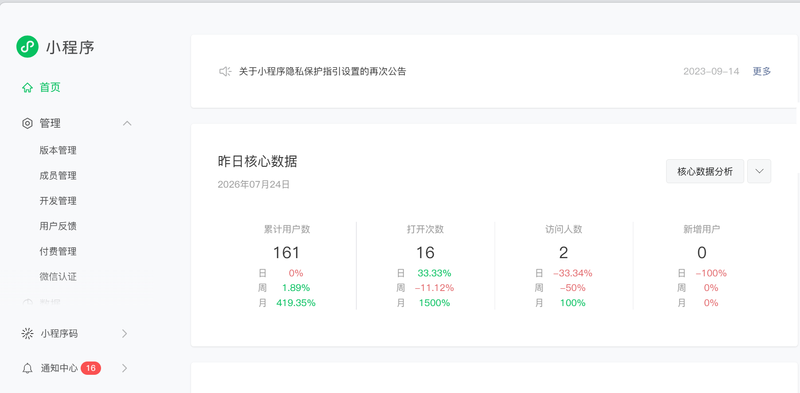
Task: Open the 关于小程序隐私保护指引设置的再次公告 announcement
Action: 322,71
